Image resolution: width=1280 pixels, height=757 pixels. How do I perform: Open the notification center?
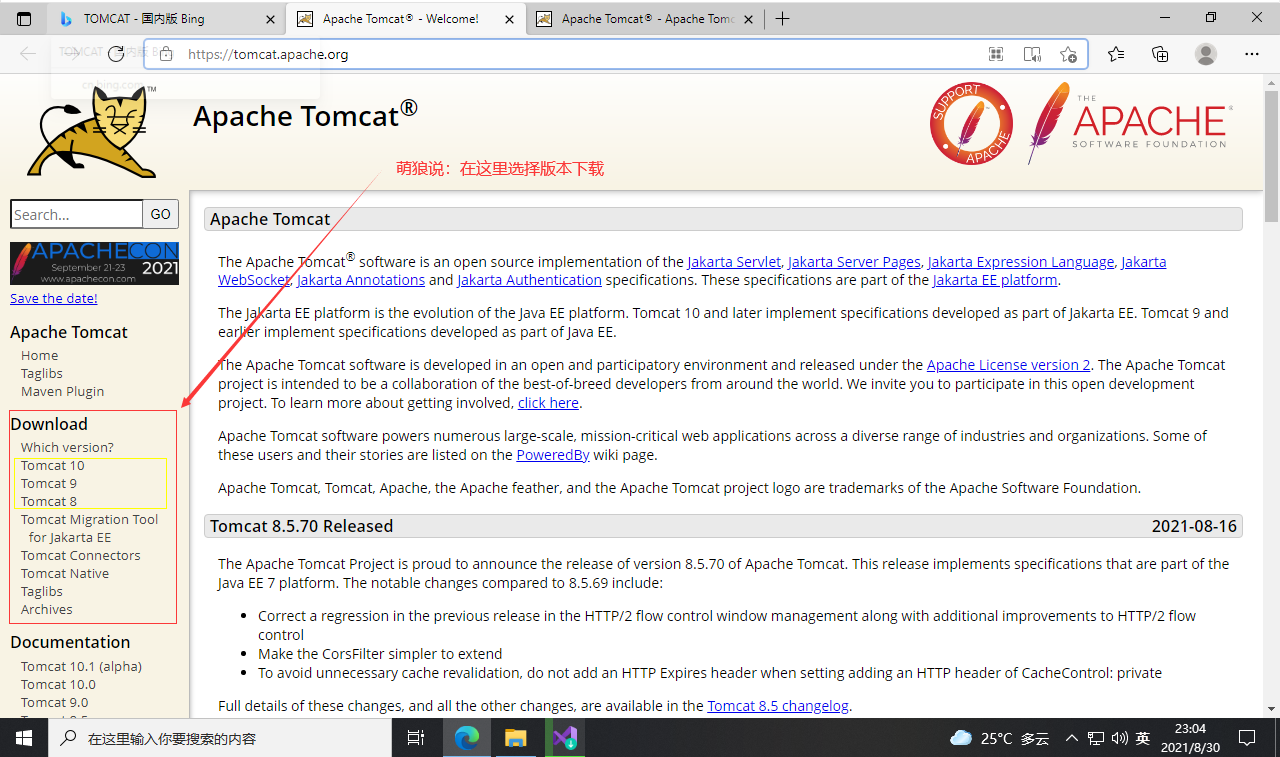pyautogui.click(x=1247, y=738)
